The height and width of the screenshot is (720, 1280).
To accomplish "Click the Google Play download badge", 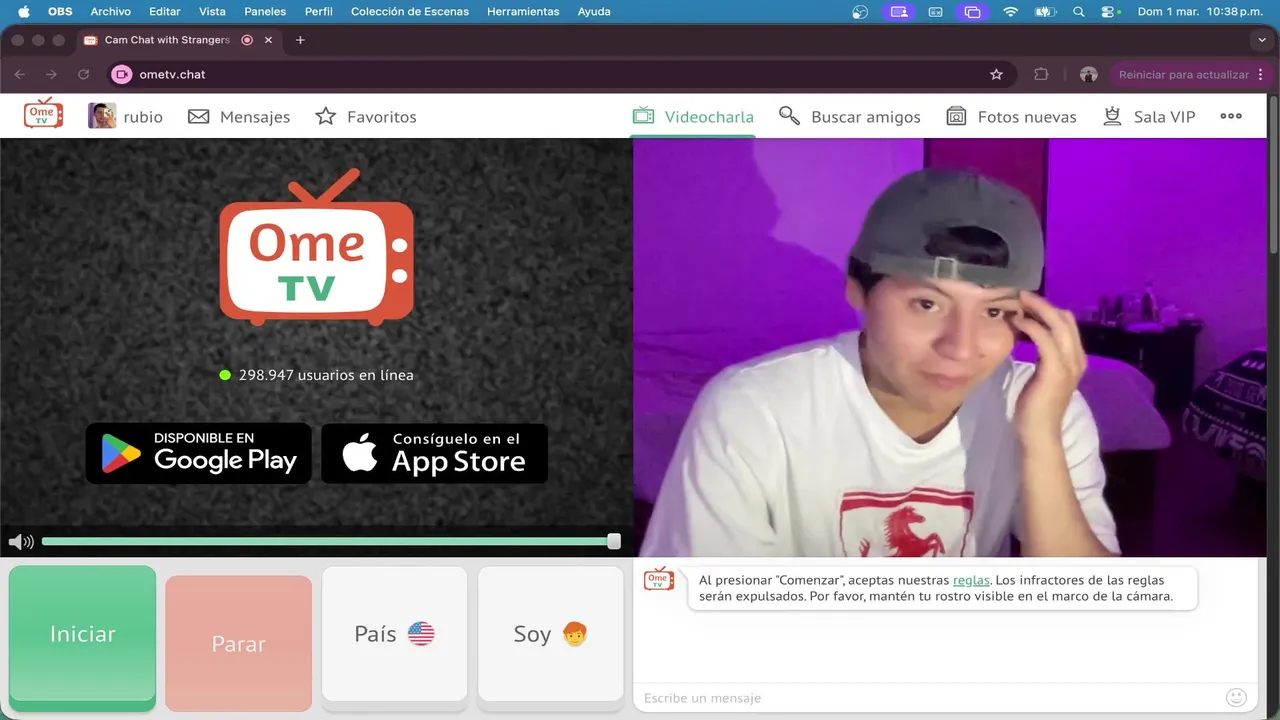I will point(199,453).
